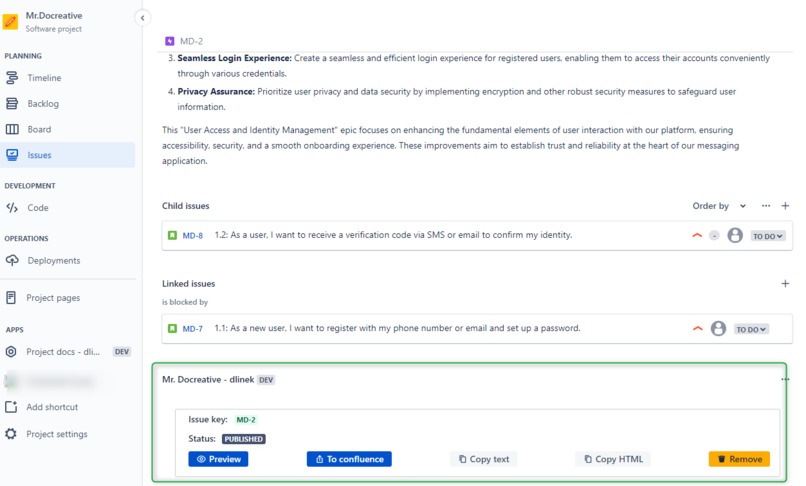Click the Copy HTML button

[x=613, y=459]
